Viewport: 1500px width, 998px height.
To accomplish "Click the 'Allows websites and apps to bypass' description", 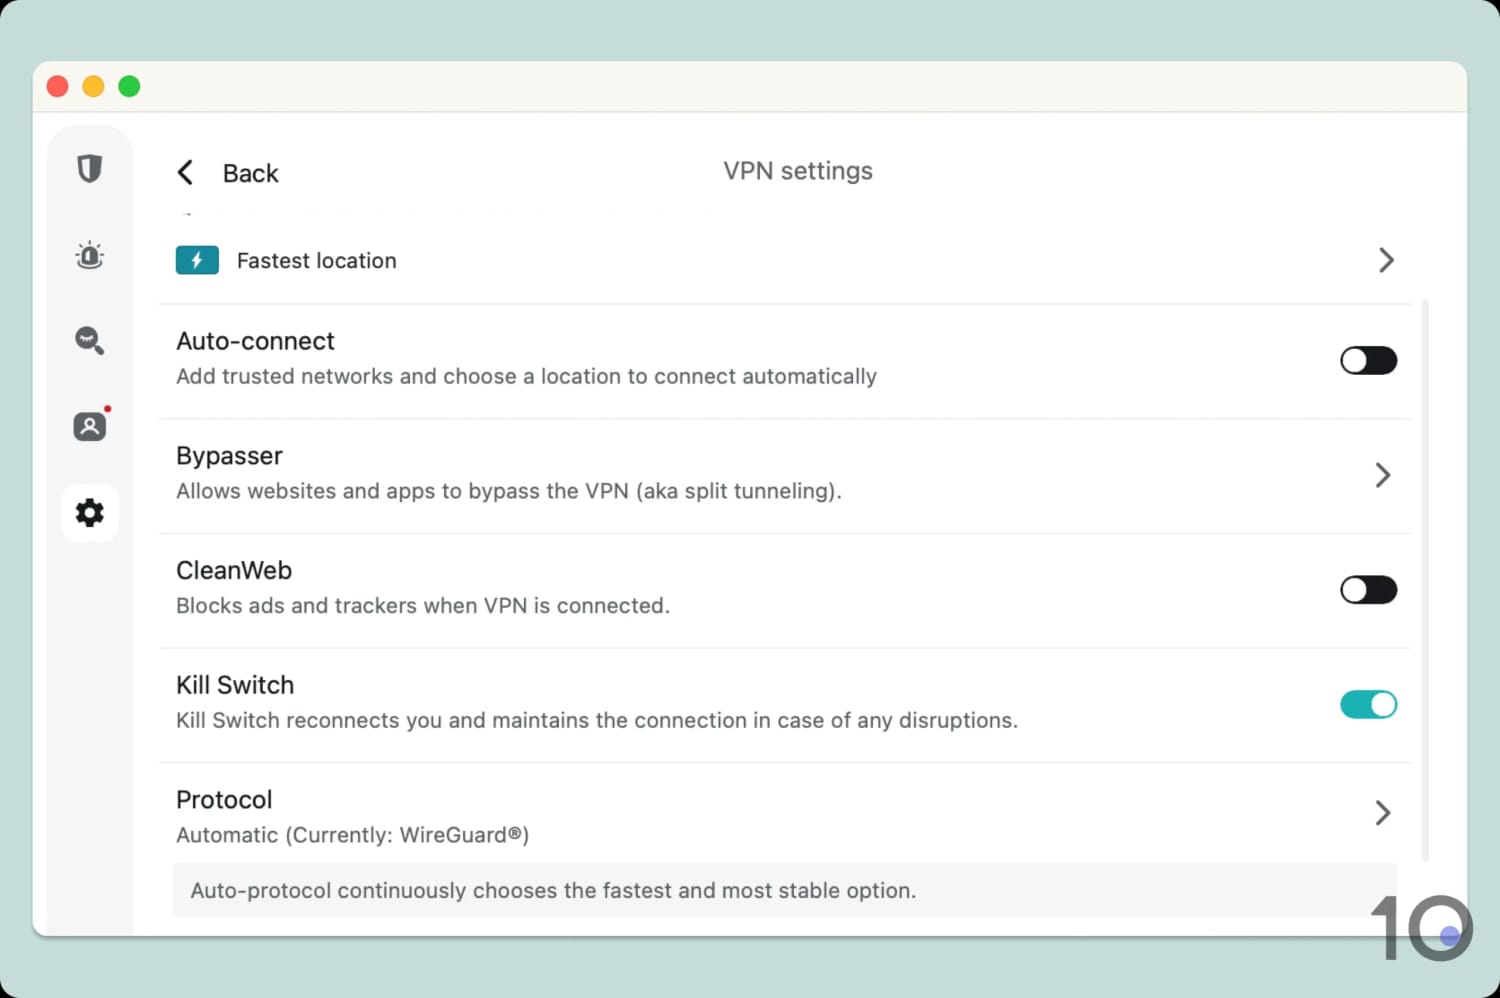I will click(509, 491).
